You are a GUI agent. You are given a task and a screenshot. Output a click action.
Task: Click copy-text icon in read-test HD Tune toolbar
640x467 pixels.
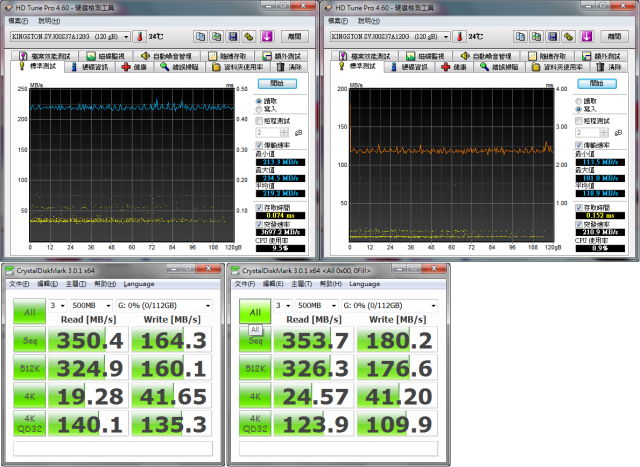coord(200,37)
